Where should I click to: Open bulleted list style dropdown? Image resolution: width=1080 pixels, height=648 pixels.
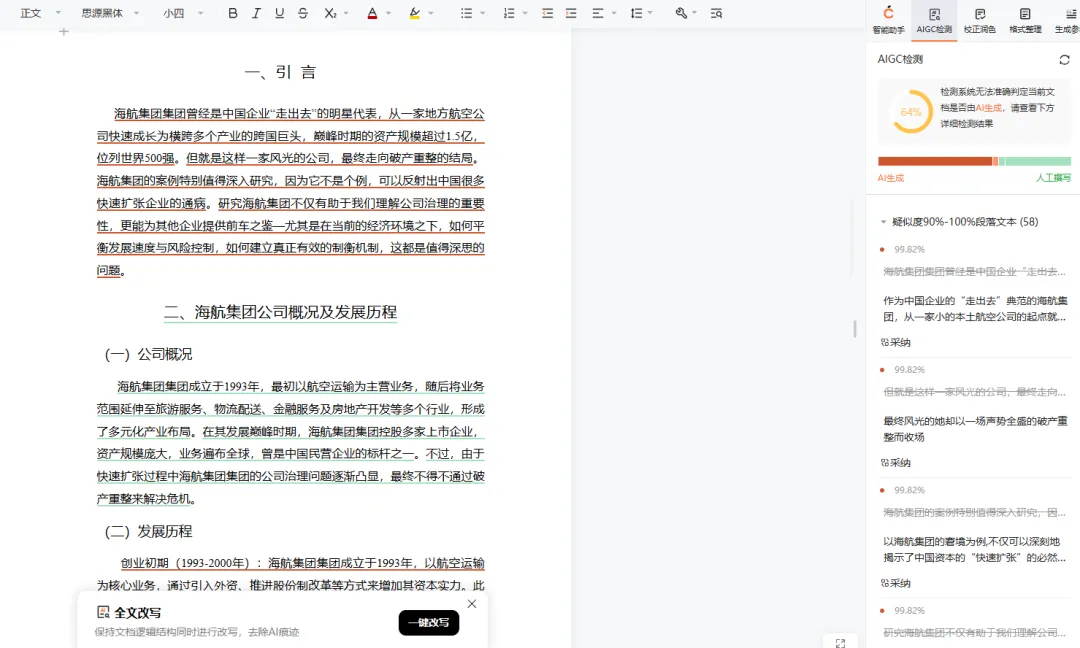(482, 13)
